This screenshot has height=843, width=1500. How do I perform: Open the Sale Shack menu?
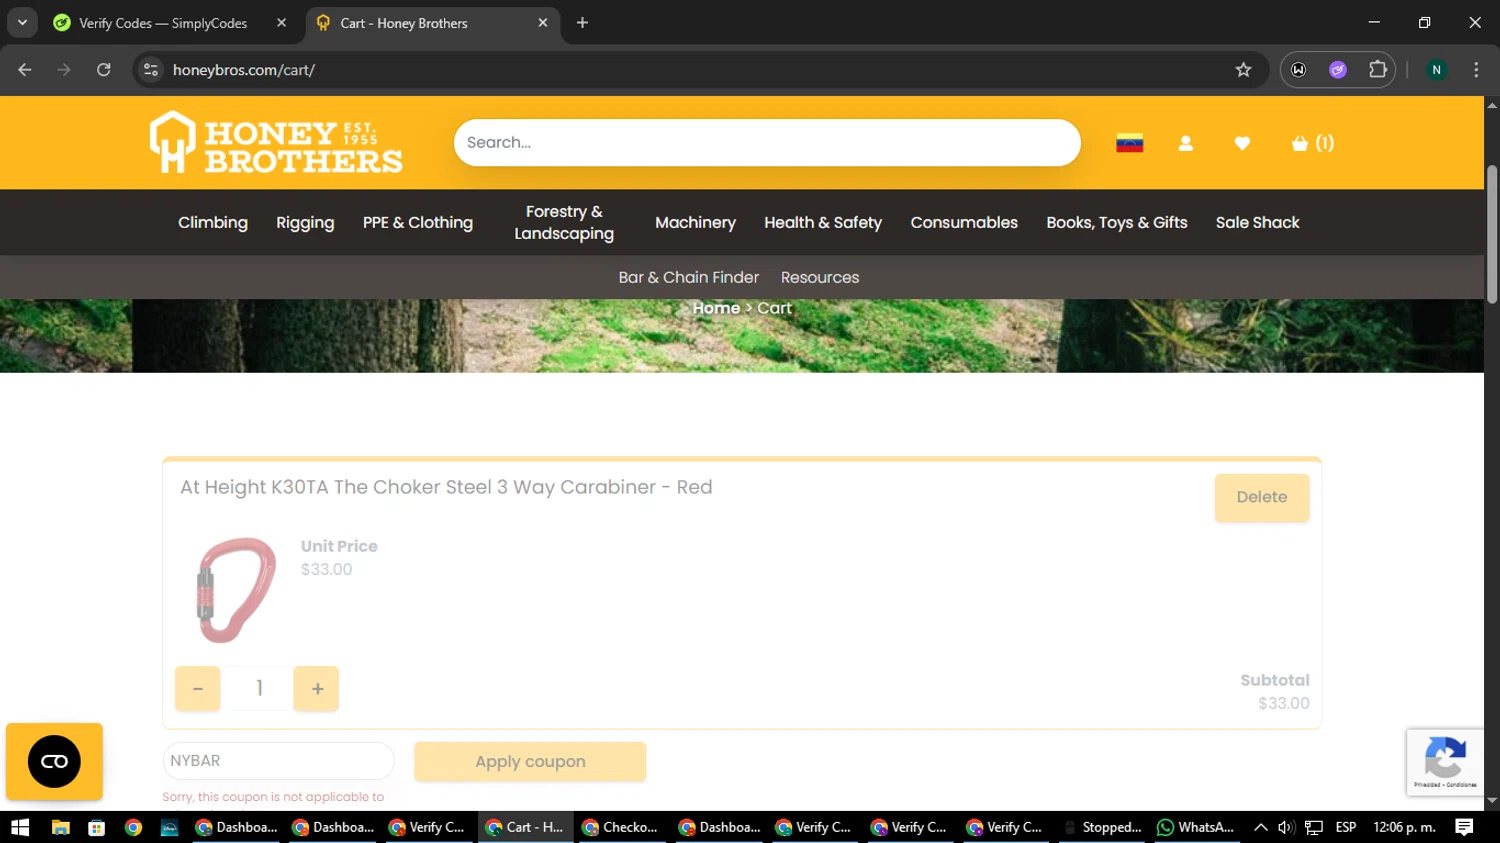pos(1257,222)
